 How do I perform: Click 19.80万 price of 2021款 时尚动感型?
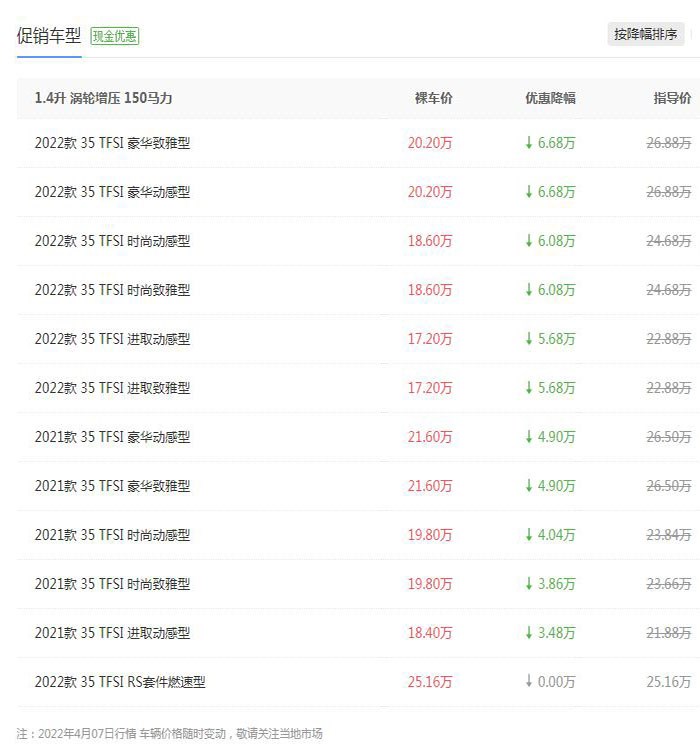[430, 535]
